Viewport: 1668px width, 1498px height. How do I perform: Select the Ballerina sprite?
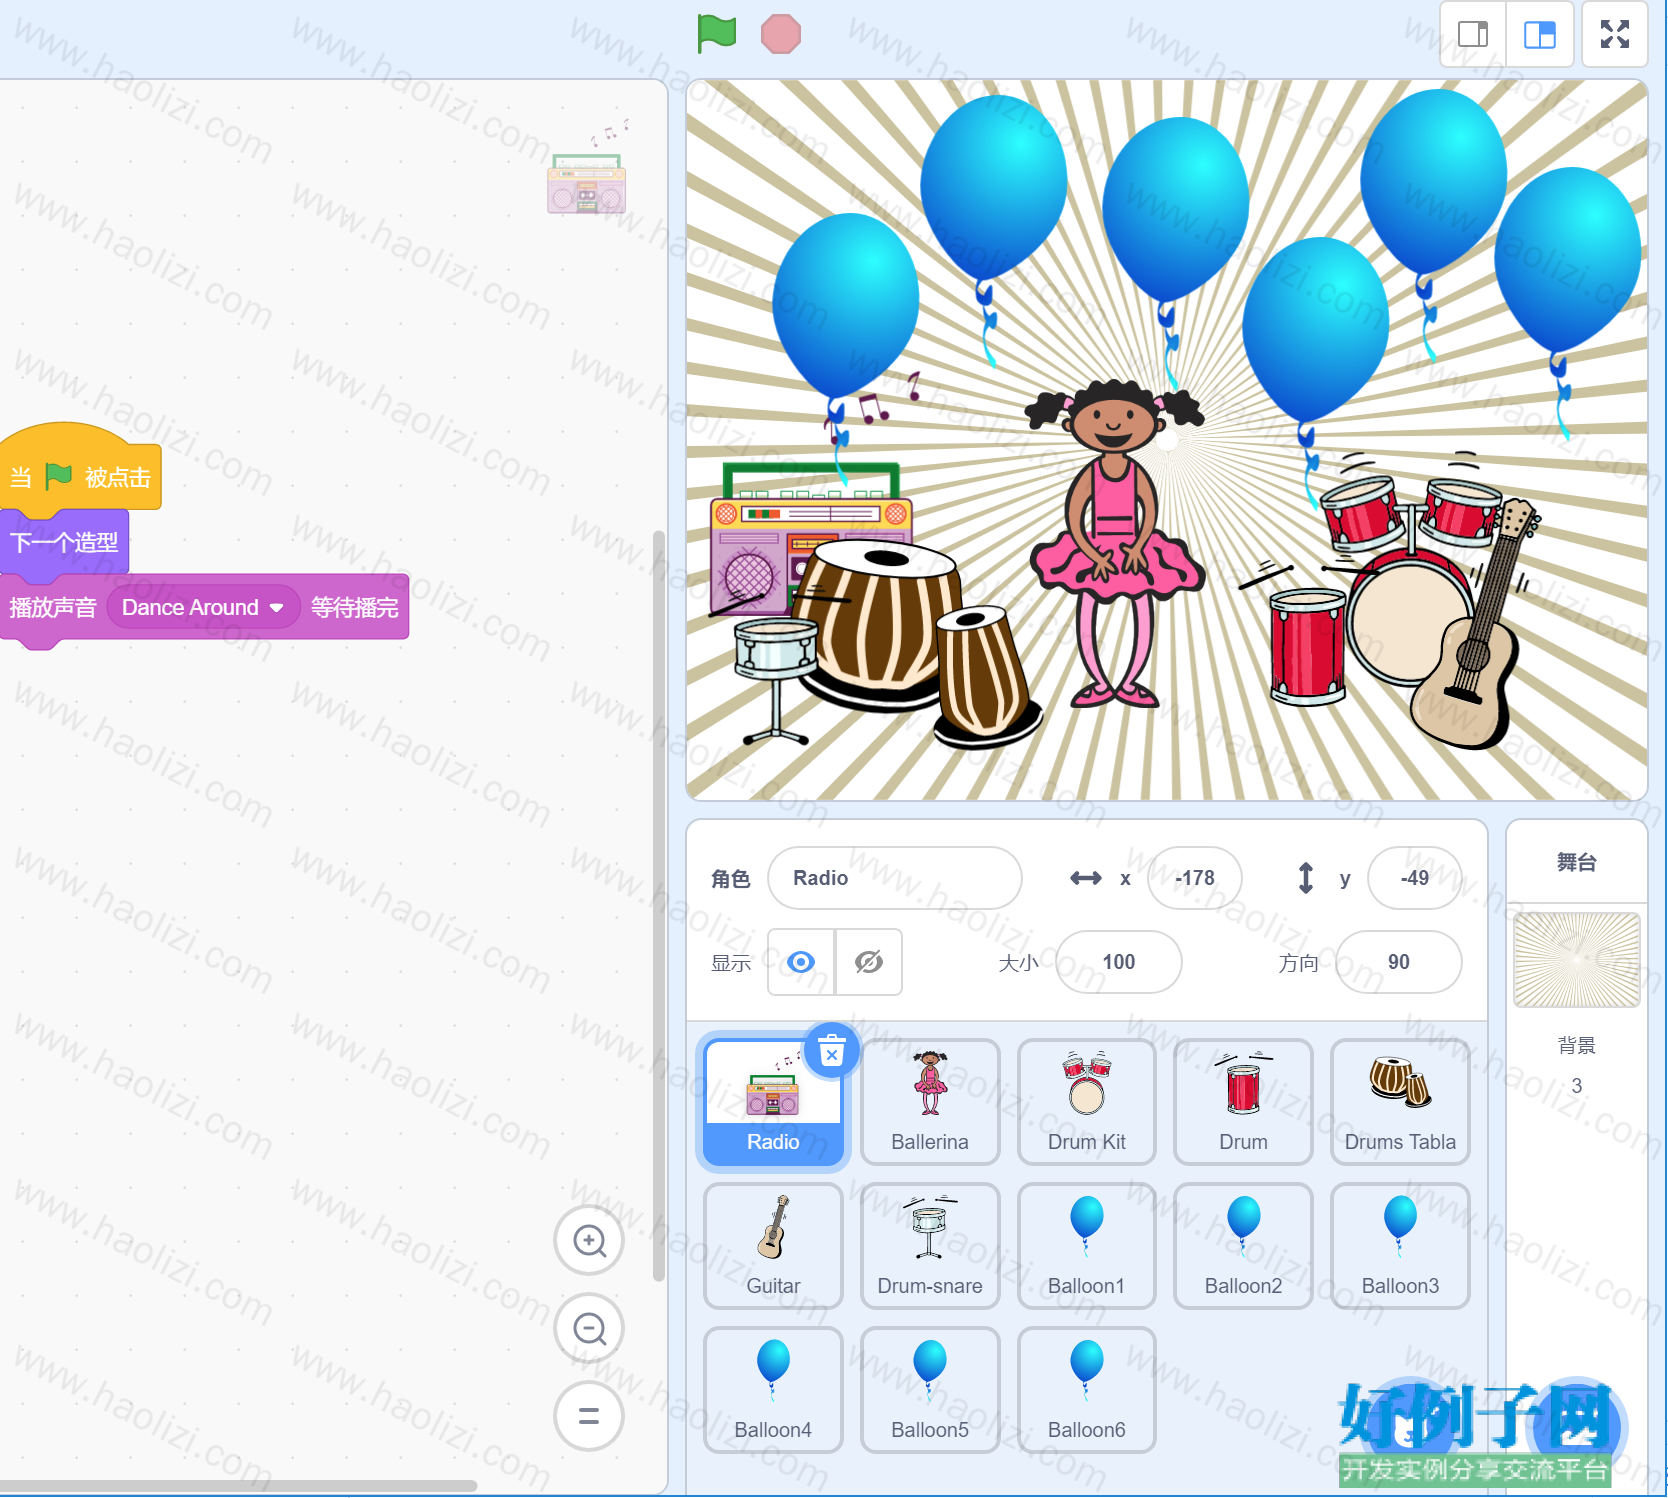pyautogui.click(x=930, y=1102)
